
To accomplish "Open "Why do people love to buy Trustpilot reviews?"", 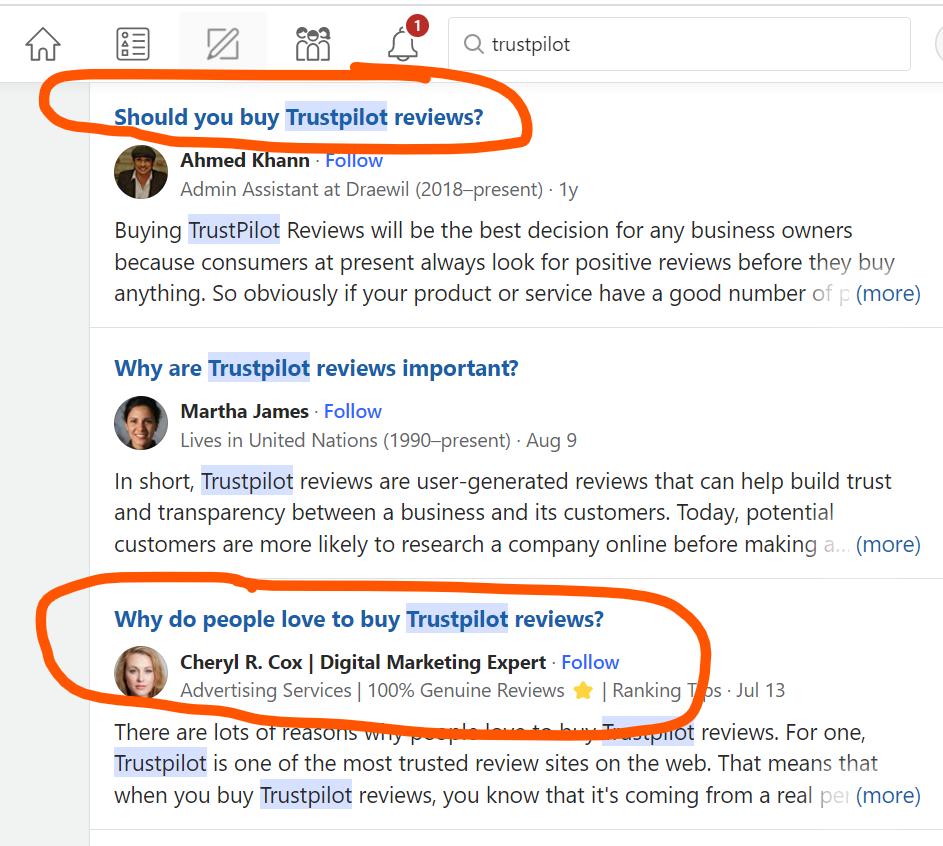I will click(x=359, y=619).
